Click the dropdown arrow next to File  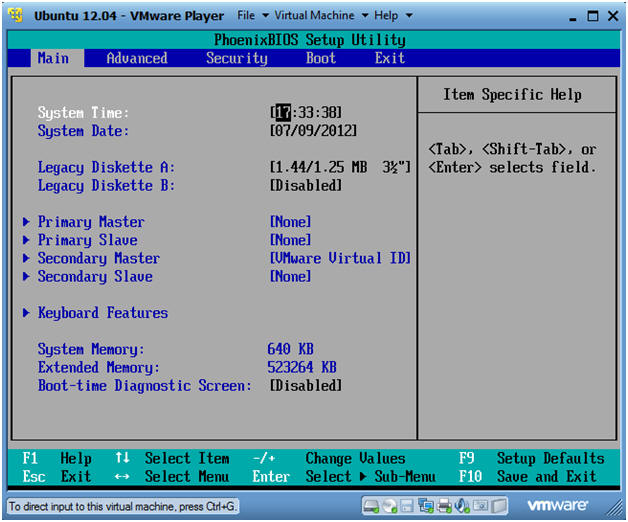(265, 16)
